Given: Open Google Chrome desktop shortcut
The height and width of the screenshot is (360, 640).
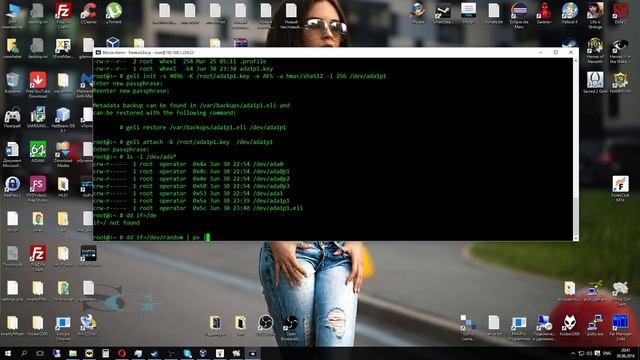Looking at the screenshot, I should [x=63, y=327].
